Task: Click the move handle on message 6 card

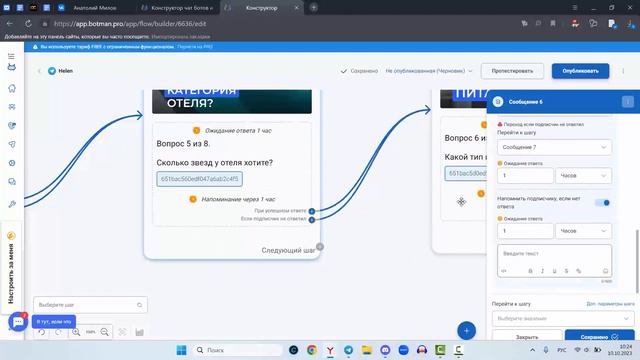Action: [x=461, y=202]
